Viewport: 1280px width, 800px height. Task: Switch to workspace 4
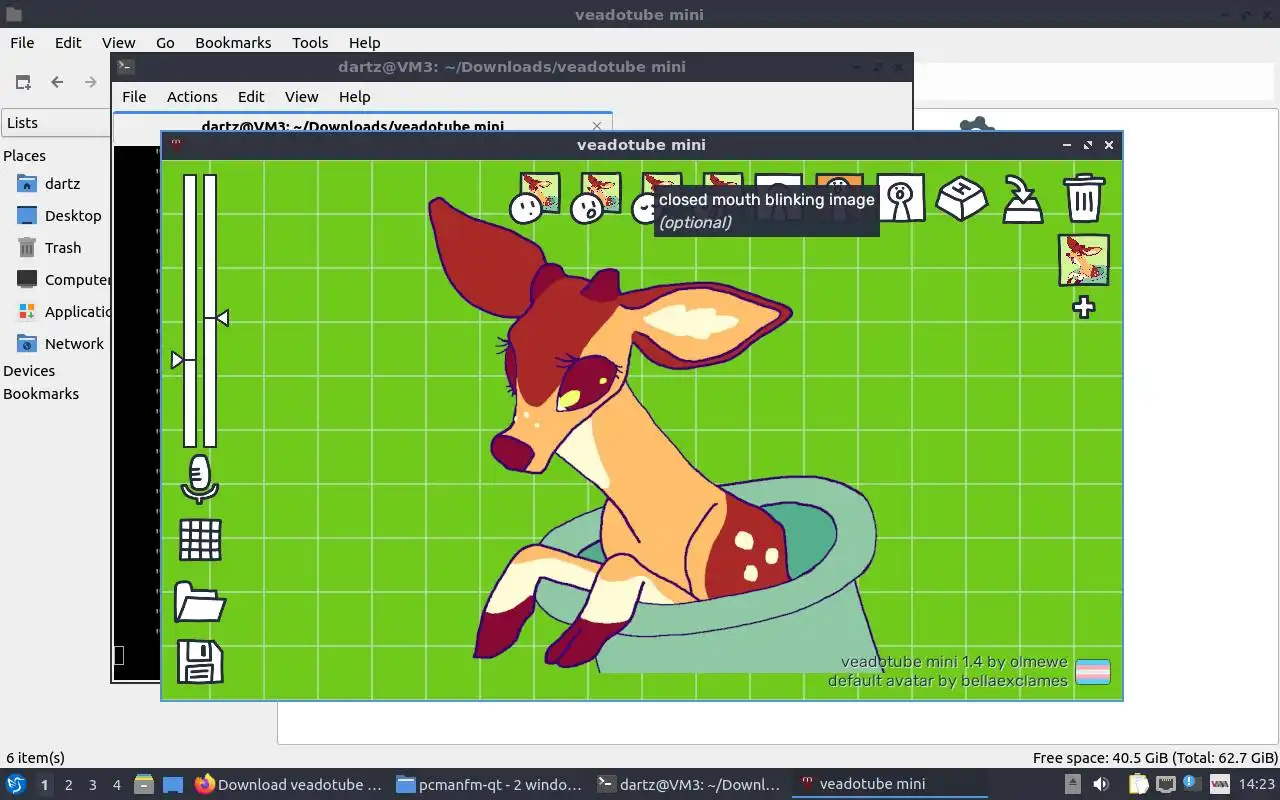click(116, 785)
